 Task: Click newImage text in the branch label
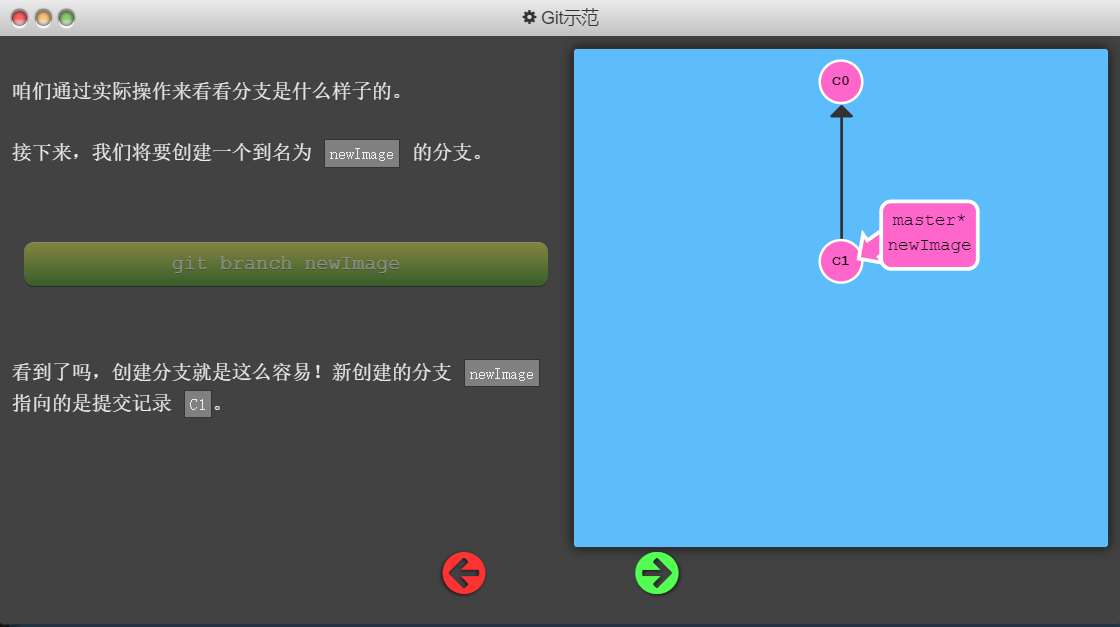[929, 246]
